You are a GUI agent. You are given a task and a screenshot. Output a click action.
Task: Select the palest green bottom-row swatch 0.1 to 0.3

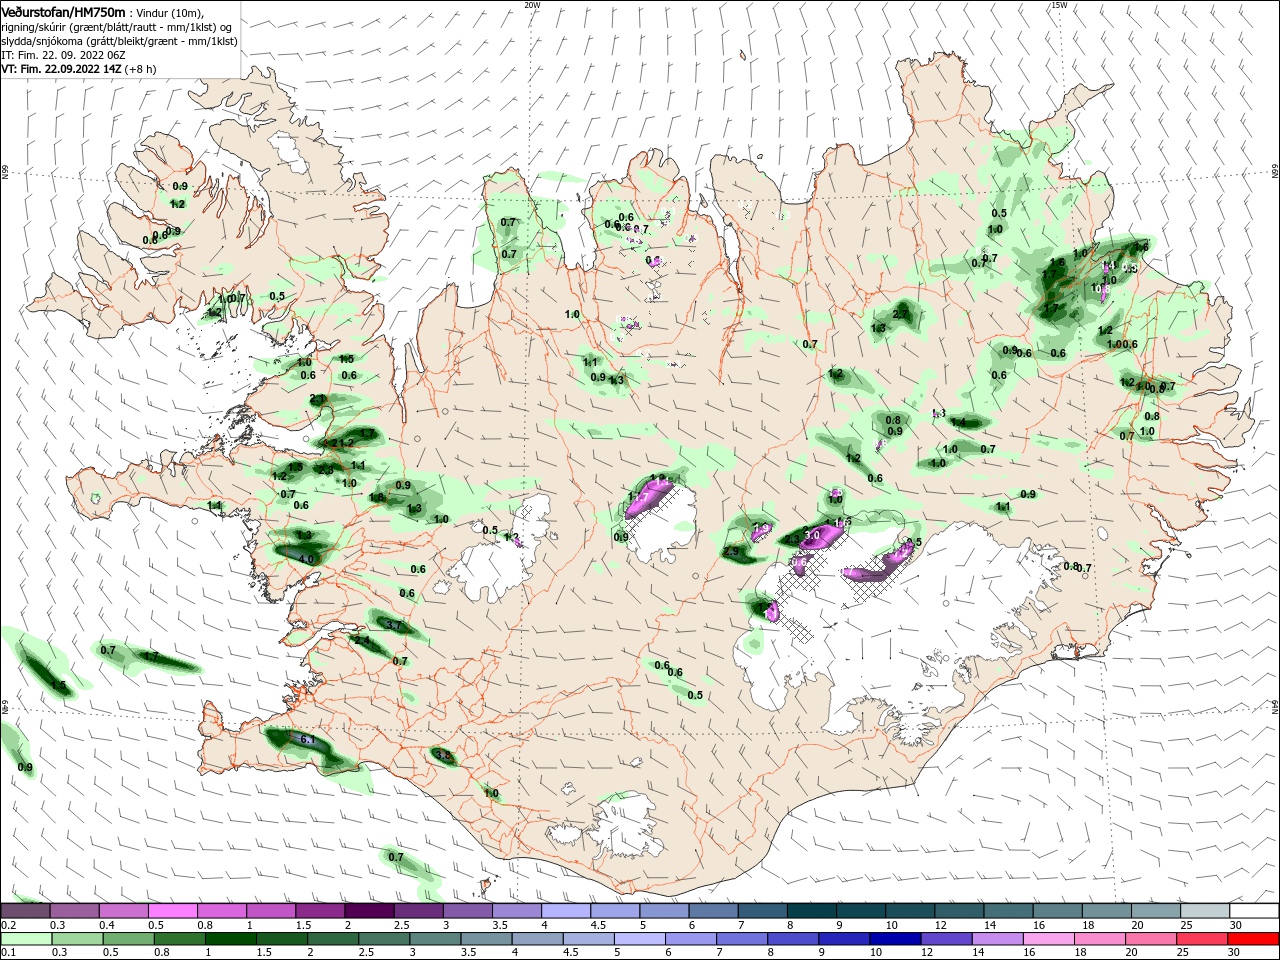26,939
